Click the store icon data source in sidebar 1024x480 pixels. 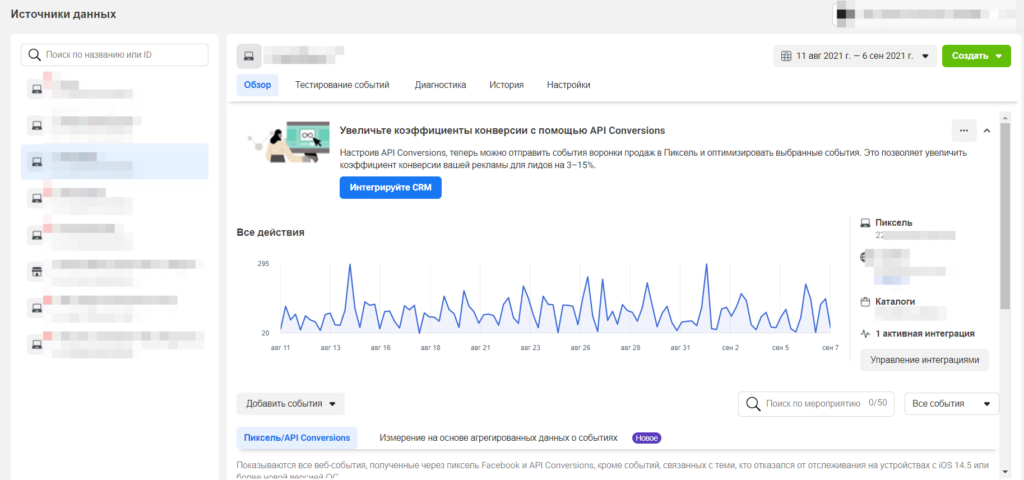[36, 270]
